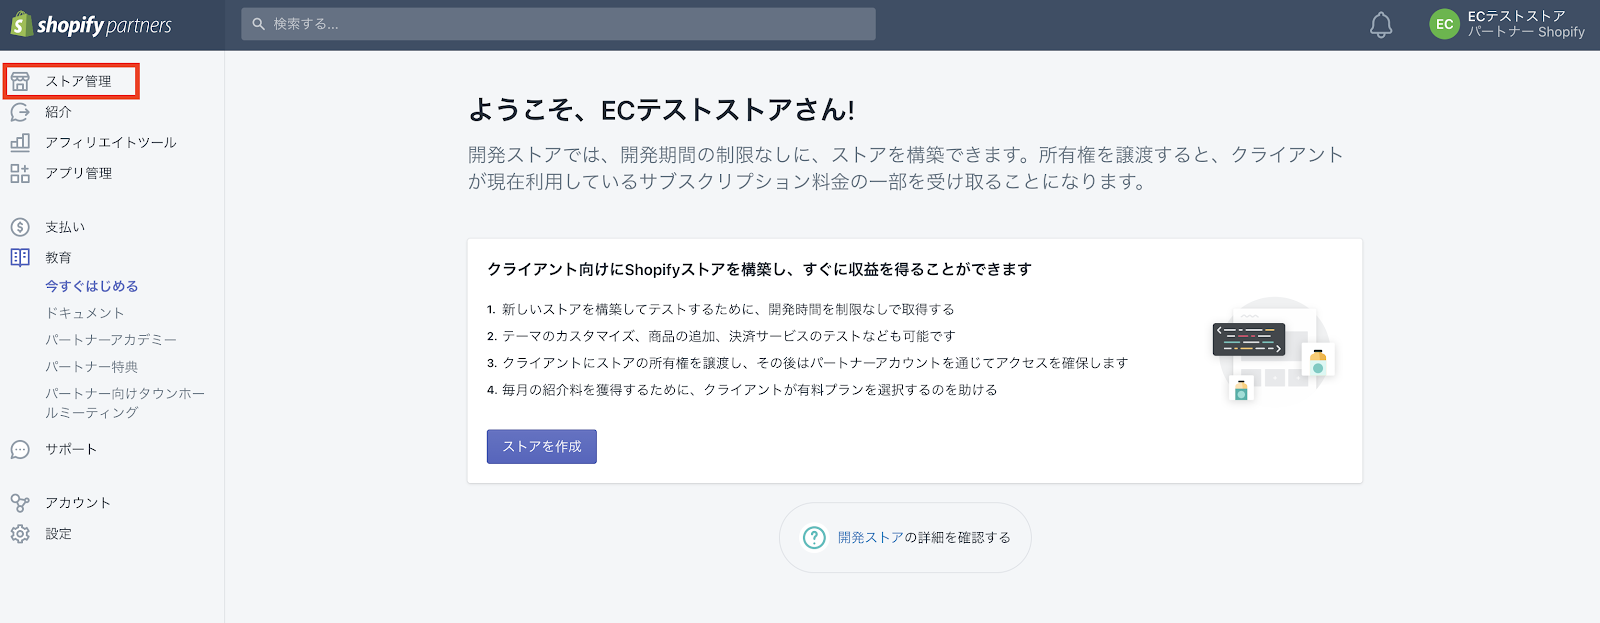The width and height of the screenshot is (1600, 623).
Task: Open ドキュメント in the sidebar
Action: (x=85, y=313)
